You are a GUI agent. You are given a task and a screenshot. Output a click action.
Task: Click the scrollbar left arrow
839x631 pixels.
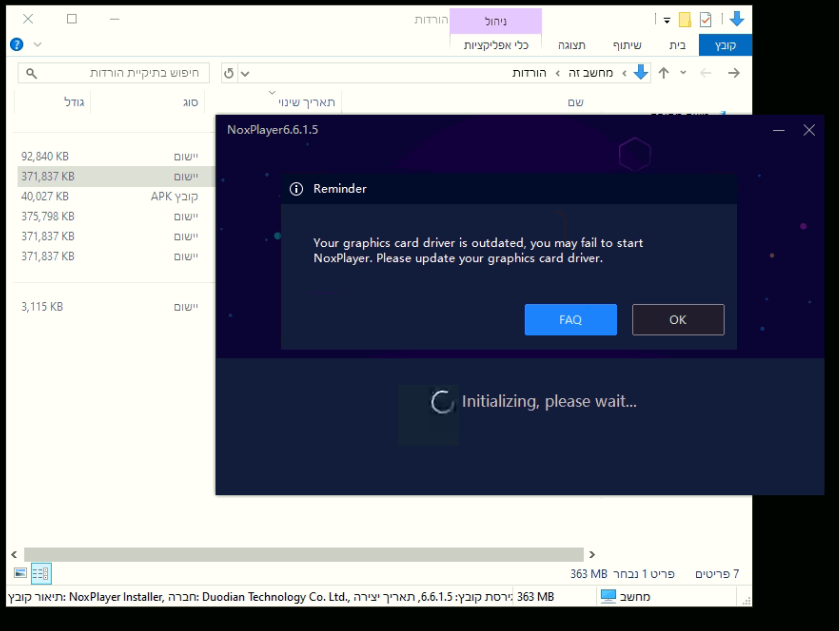(14, 554)
